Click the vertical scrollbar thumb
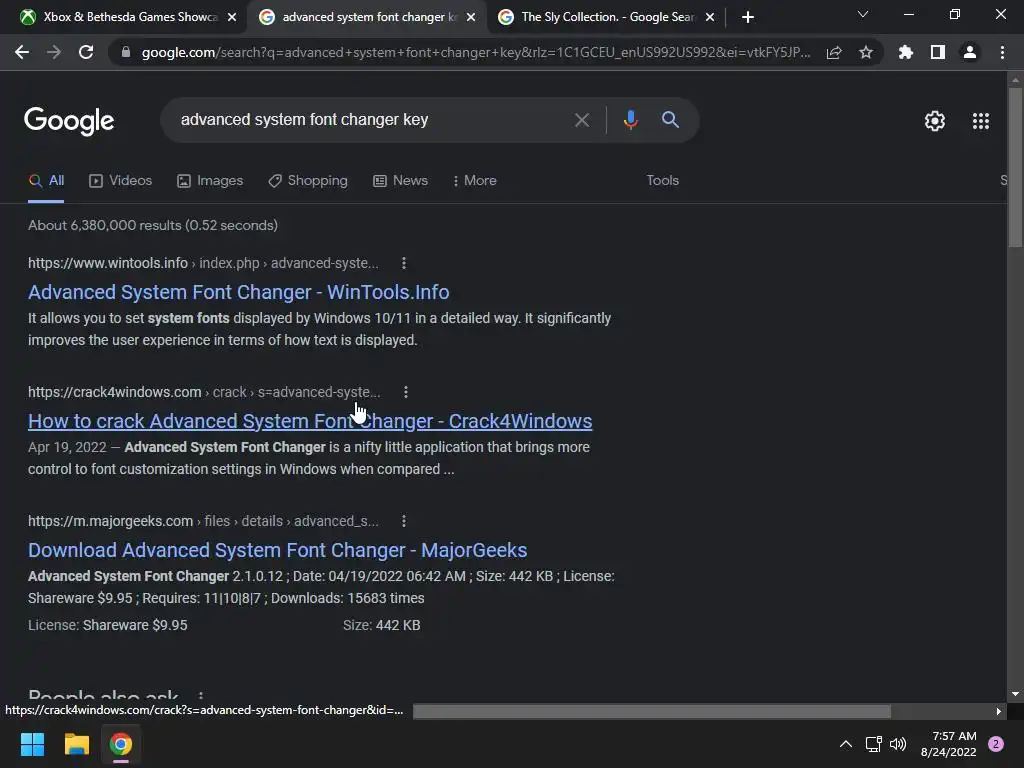Viewport: 1024px width, 768px height. pos(1015,167)
